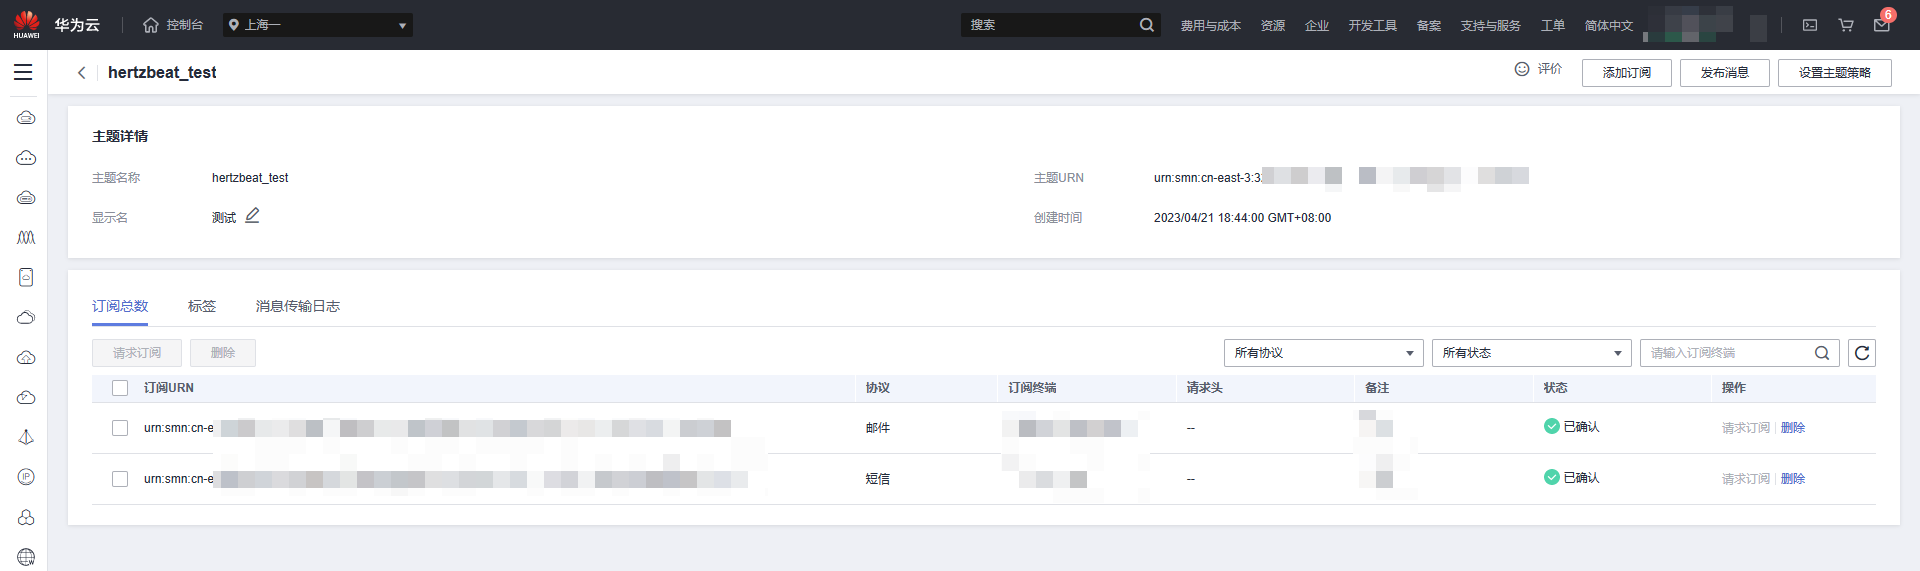Viewport: 1920px width, 571px height.
Task: Open the hamburger navigation menu
Action: tap(23, 72)
